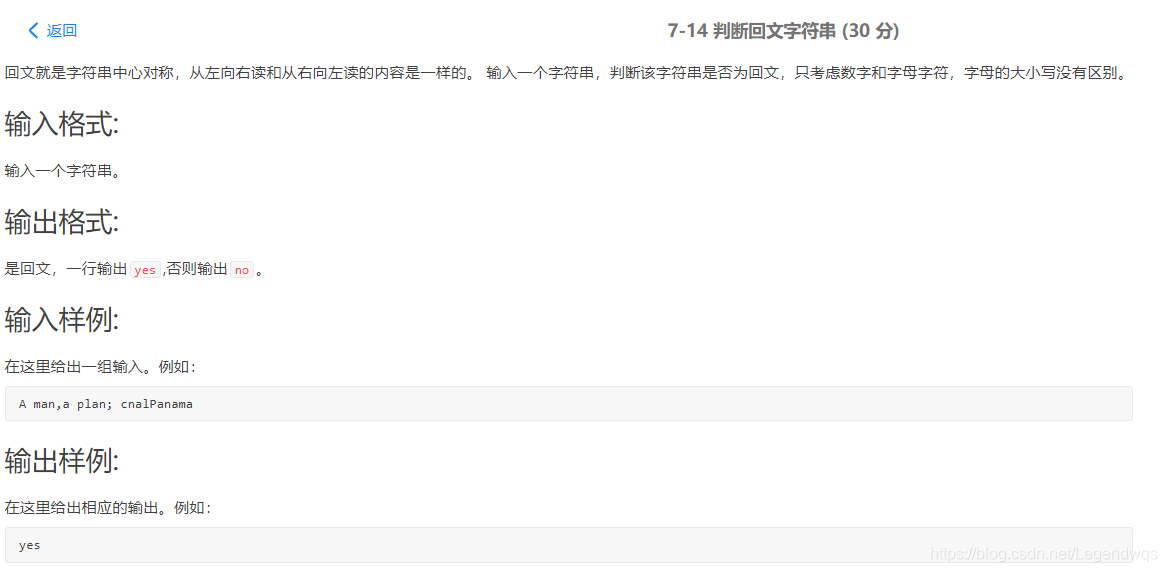Screen dimensions: 1167x572
Task: Click the inline yes code tag
Action: [145, 270]
